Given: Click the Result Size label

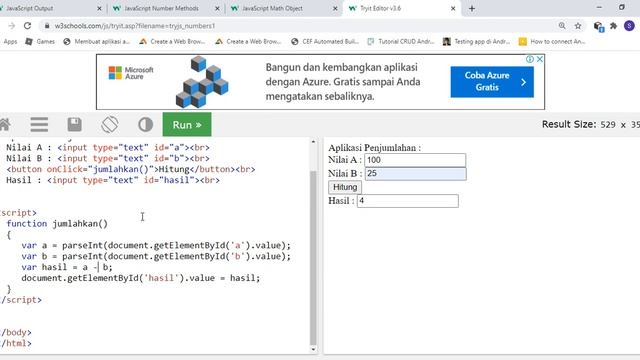Looking at the screenshot, I should [x=569, y=124].
